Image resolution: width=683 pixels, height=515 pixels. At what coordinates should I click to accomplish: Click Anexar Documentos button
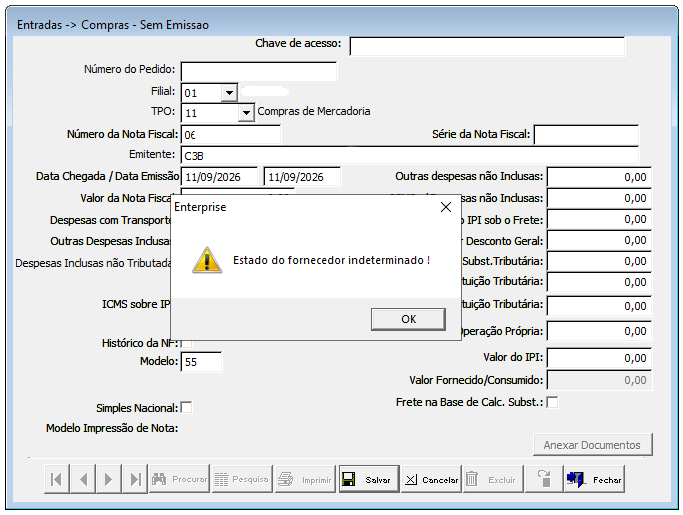592,445
